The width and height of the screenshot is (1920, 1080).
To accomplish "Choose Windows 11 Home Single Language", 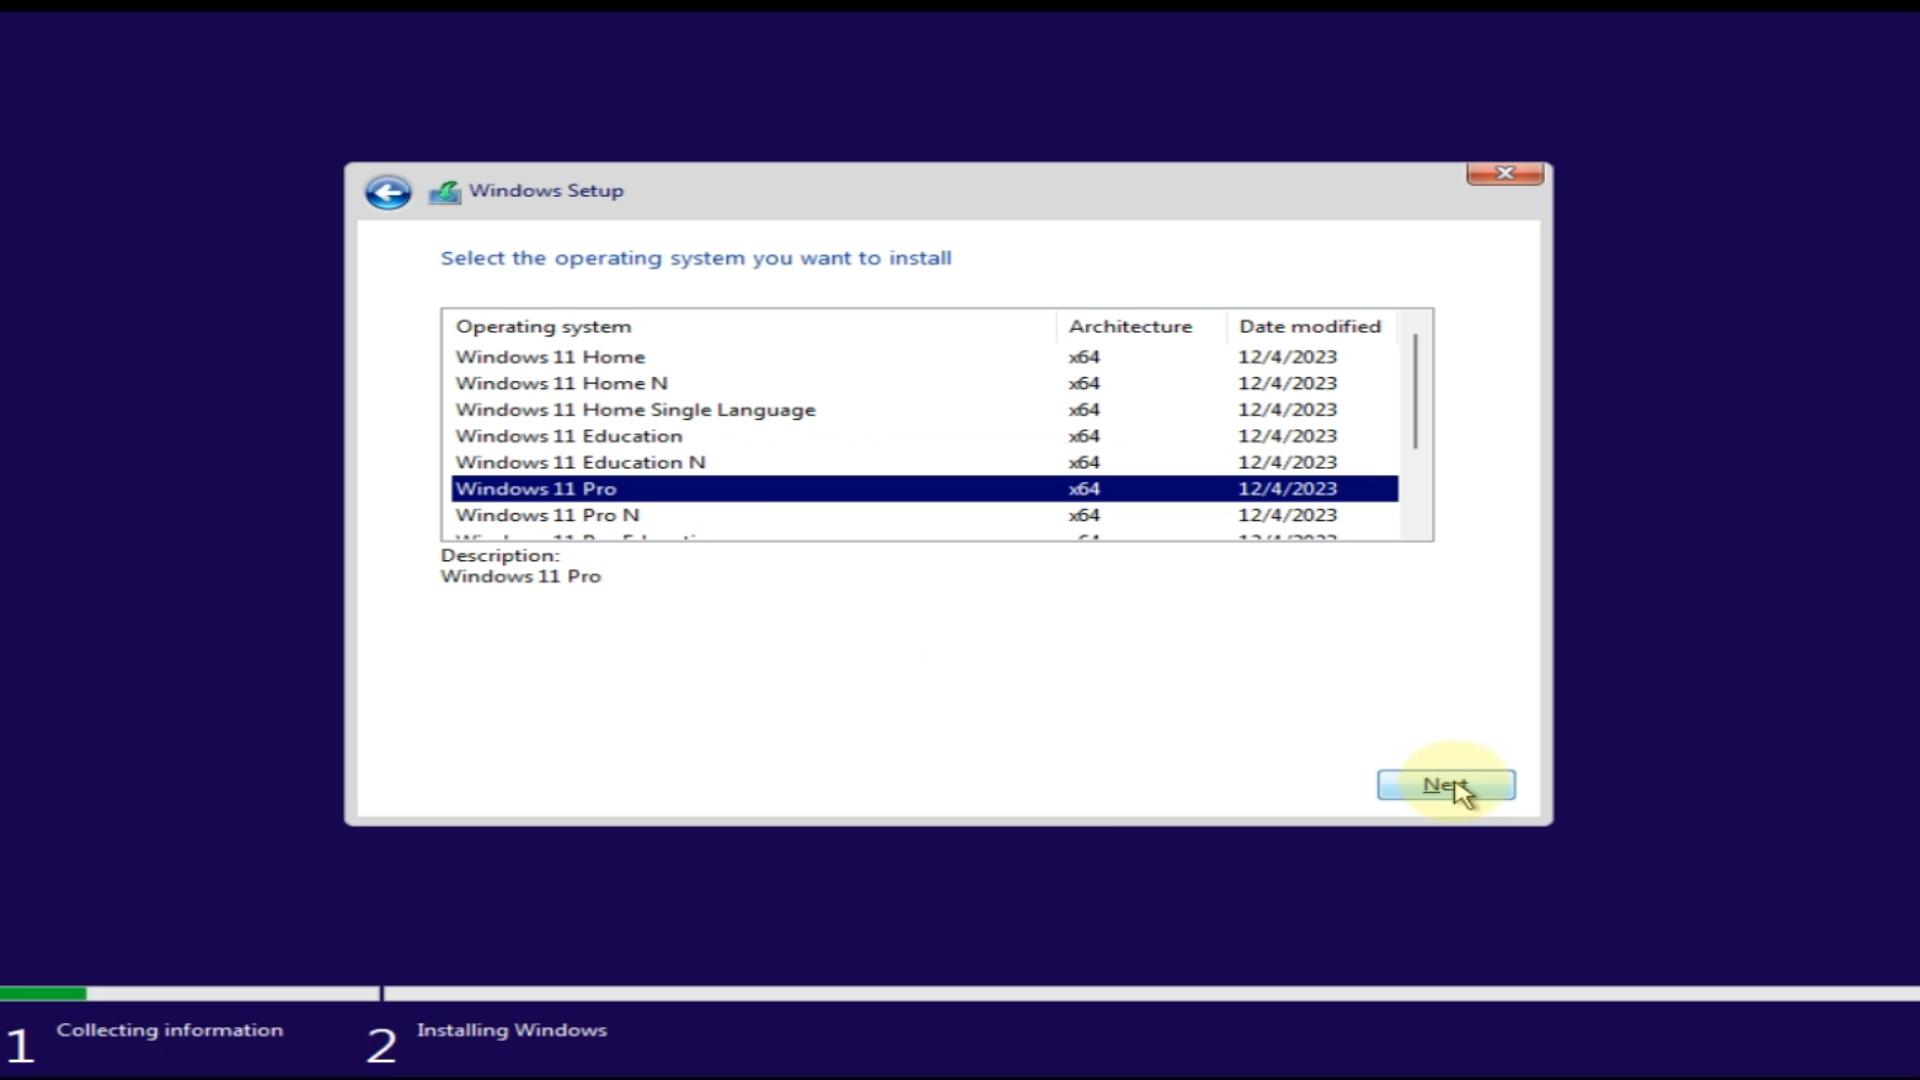I will click(925, 410).
